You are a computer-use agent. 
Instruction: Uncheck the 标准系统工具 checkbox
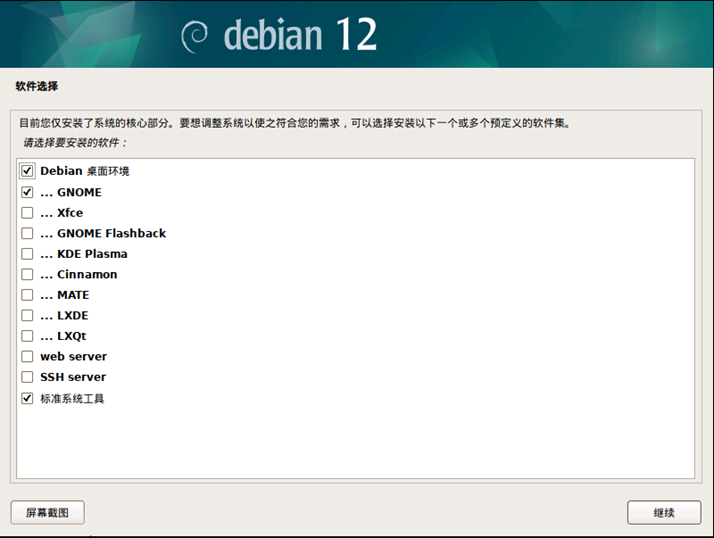click(x=27, y=398)
